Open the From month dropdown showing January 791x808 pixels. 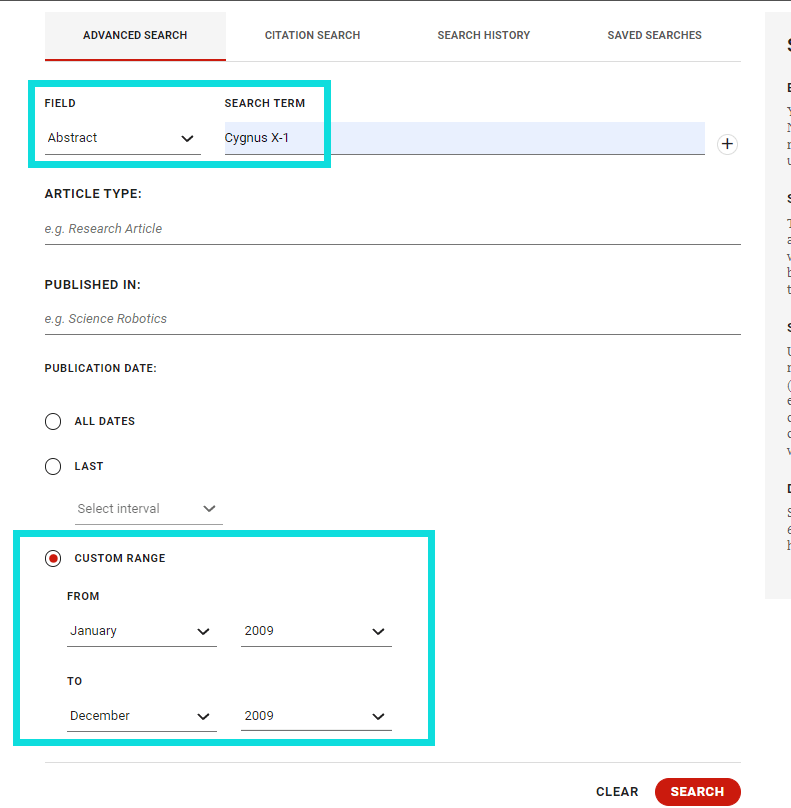point(142,631)
